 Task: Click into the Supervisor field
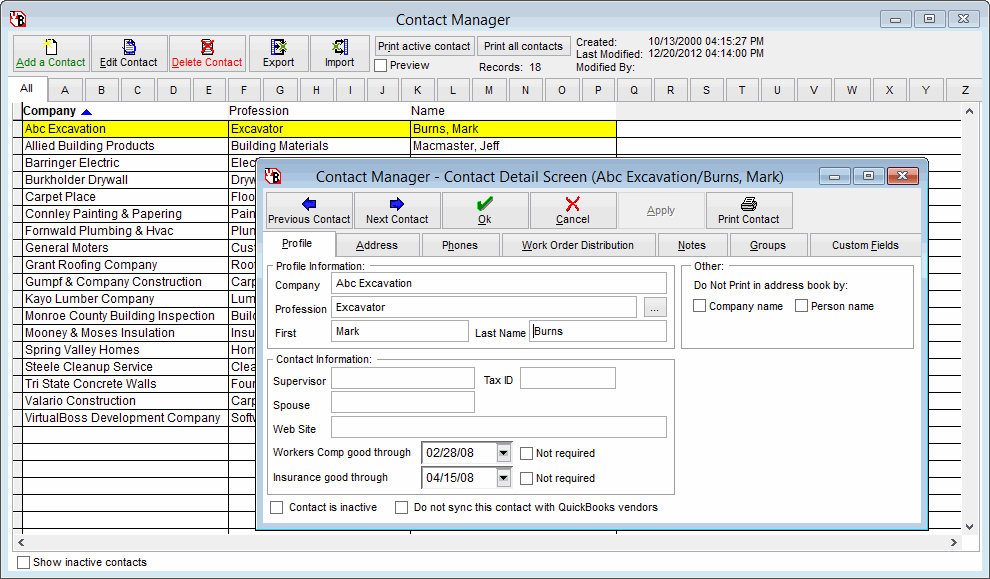tap(403, 379)
